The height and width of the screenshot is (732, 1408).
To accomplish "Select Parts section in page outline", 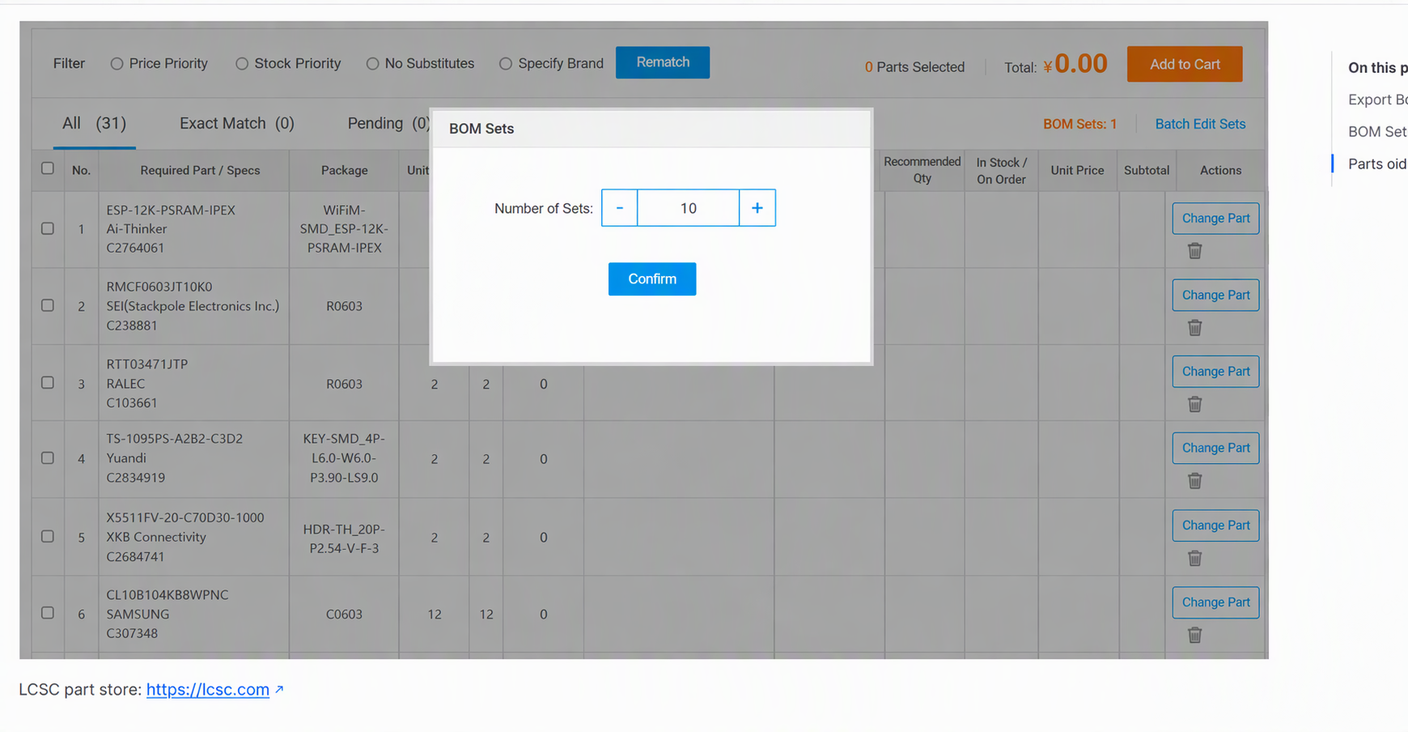I will click(x=1377, y=164).
